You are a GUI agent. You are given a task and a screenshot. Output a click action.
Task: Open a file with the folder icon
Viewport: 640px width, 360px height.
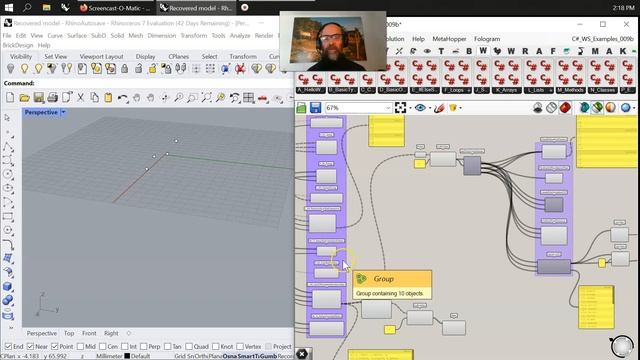[24, 98]
